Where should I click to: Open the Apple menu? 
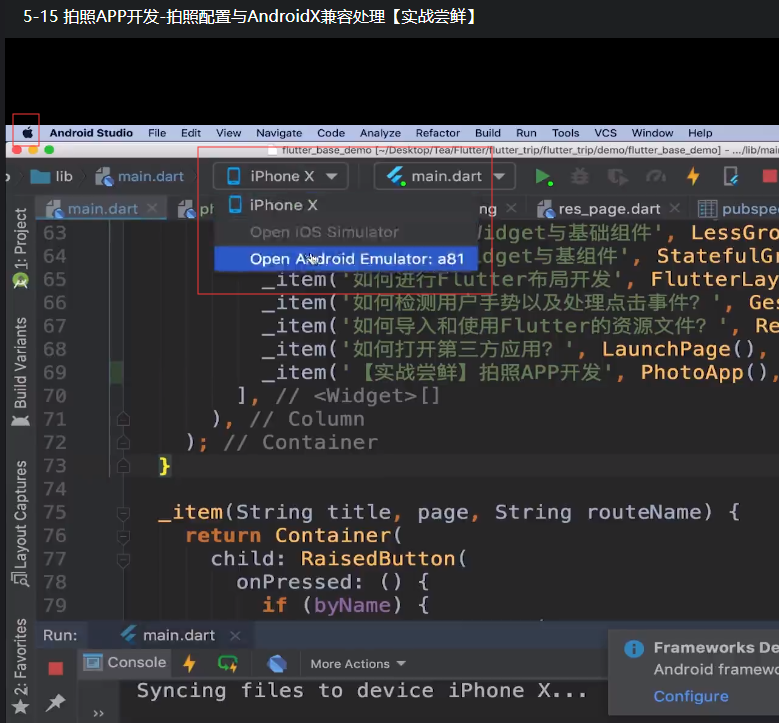coord(27,133)
